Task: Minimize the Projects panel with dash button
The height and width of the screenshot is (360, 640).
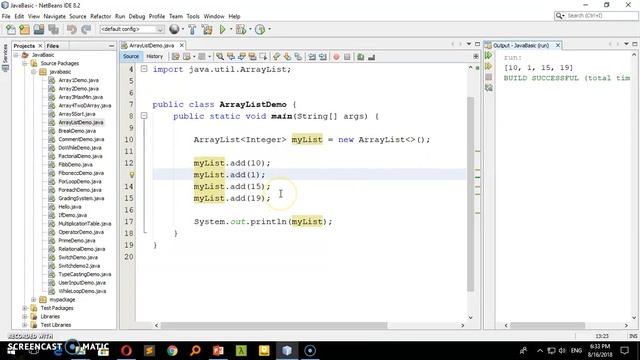Action: tap(111, 46)
